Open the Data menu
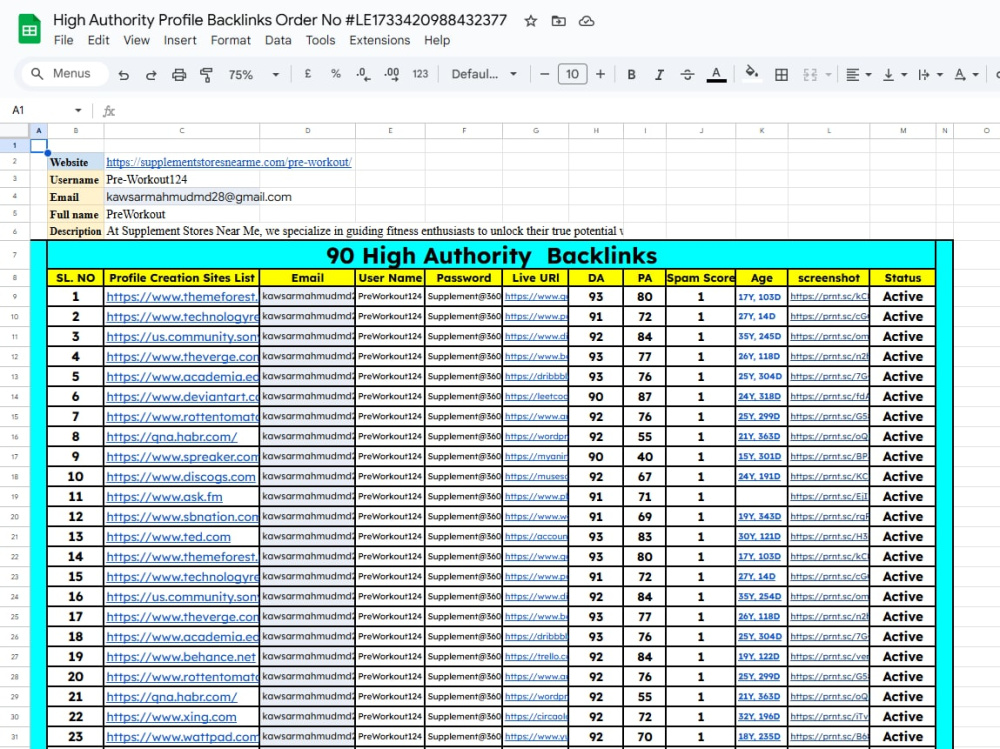The width and height of the screenshot is (1000, 749). pyautogui.click(x=277, y=40)
